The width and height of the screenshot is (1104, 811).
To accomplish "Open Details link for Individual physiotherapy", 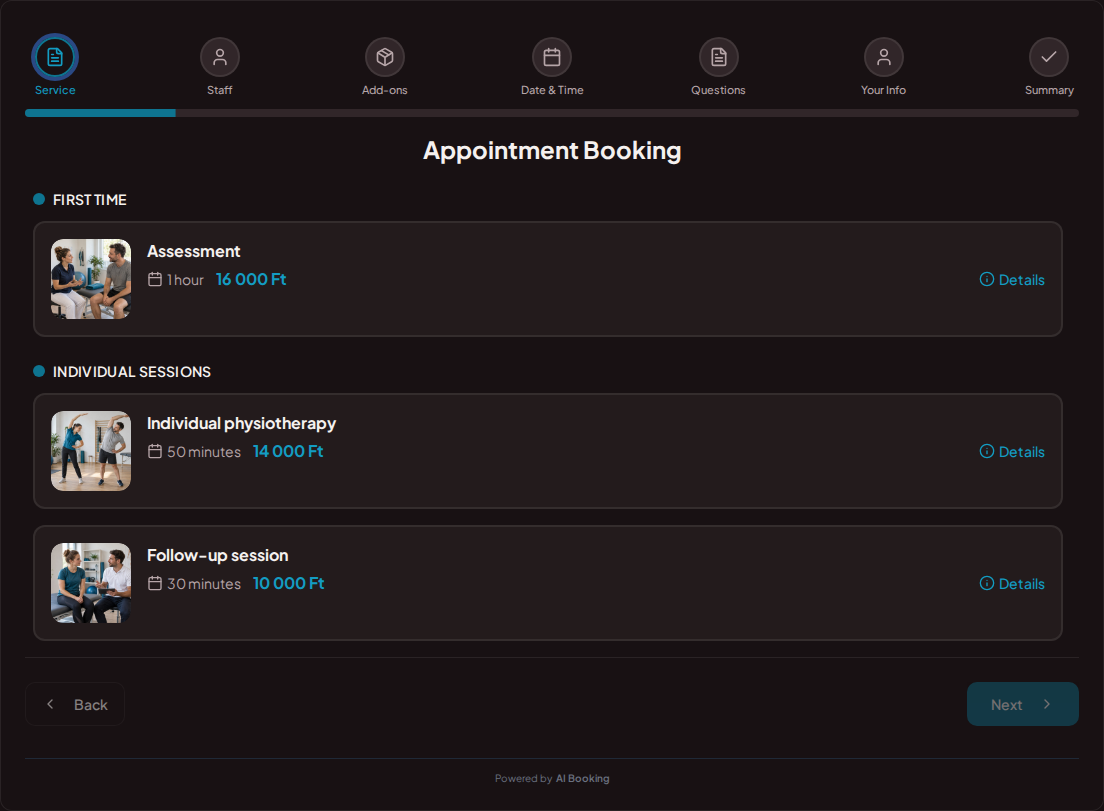I will tap(1022, 452).
